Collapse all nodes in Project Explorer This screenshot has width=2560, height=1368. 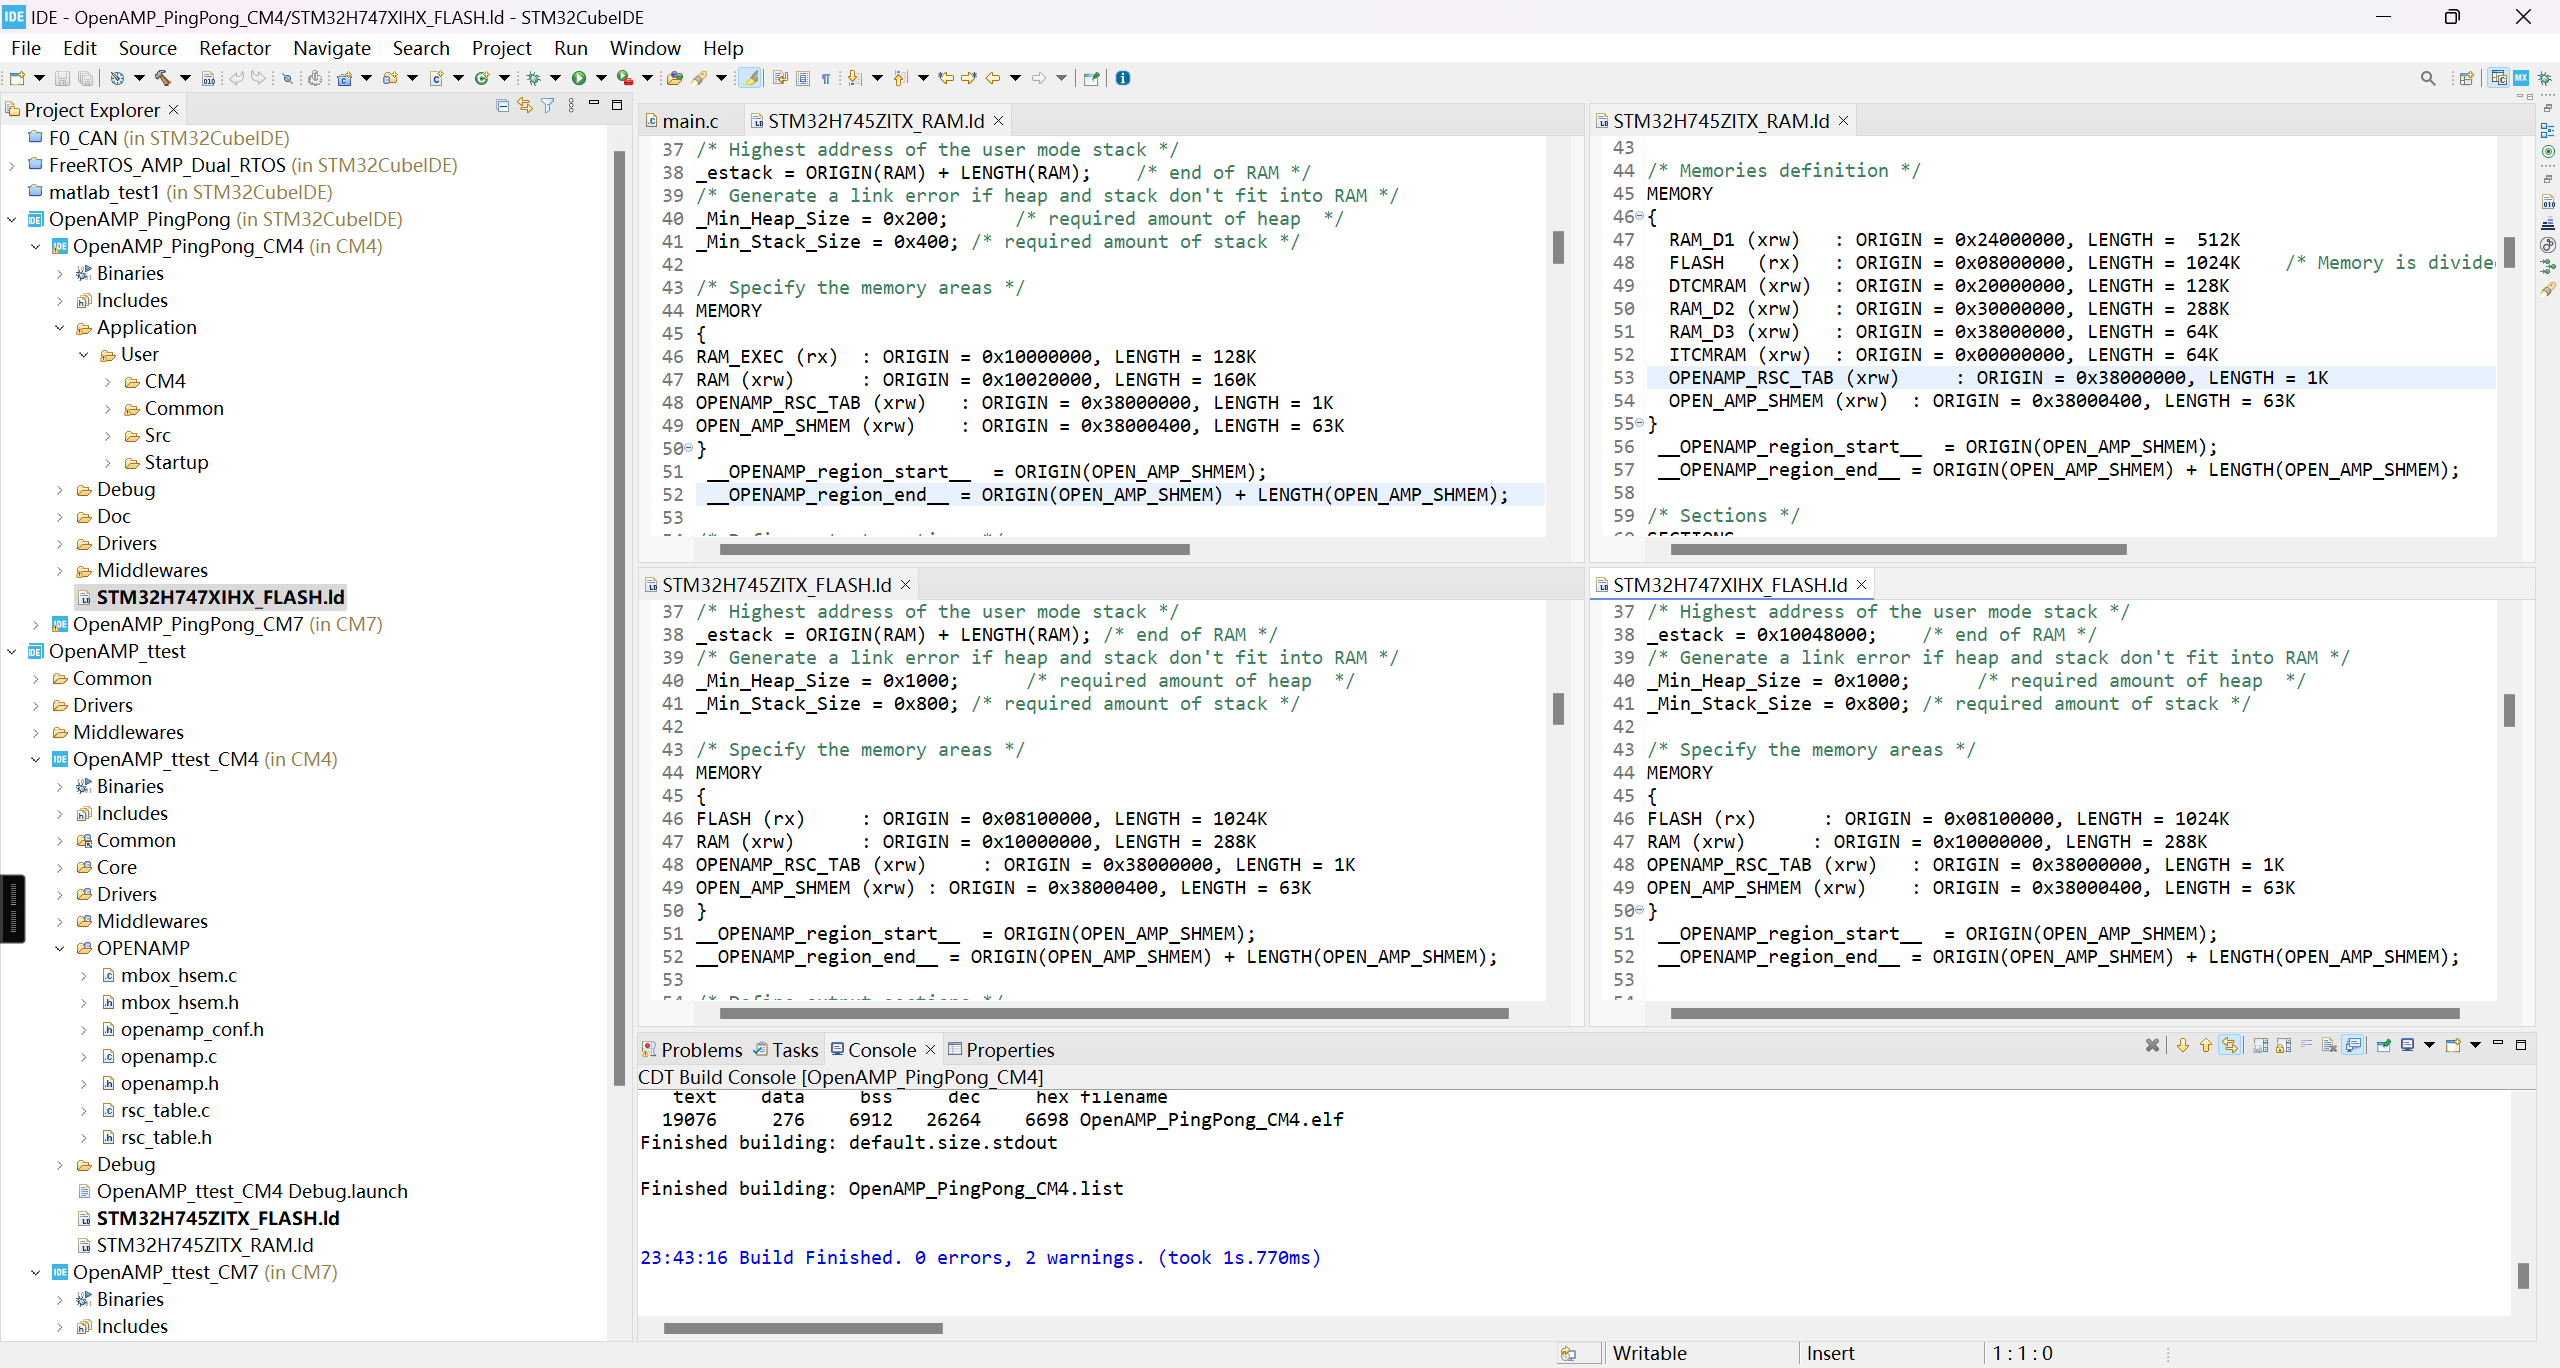point(503,105)
